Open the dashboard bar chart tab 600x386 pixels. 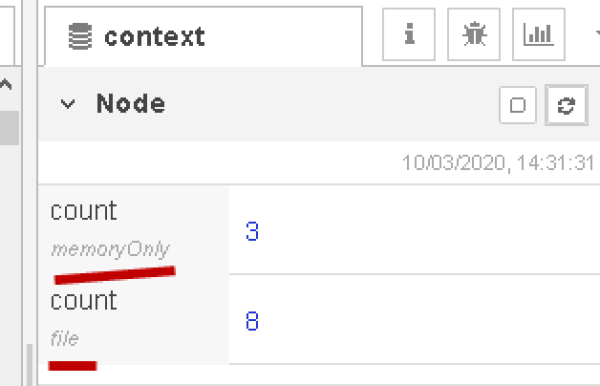(x=538, y=34)
